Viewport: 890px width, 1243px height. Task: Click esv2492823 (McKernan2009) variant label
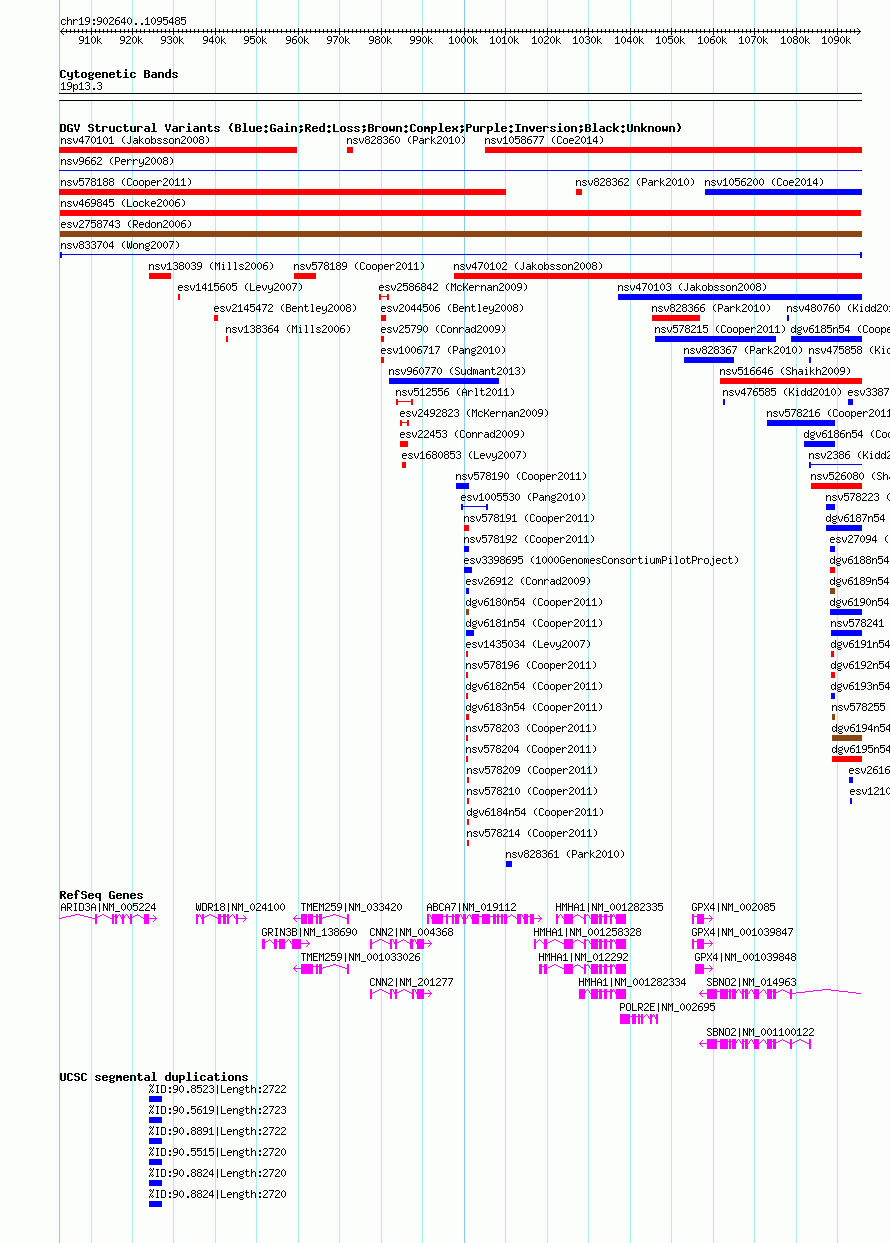(x=475, y=413)
